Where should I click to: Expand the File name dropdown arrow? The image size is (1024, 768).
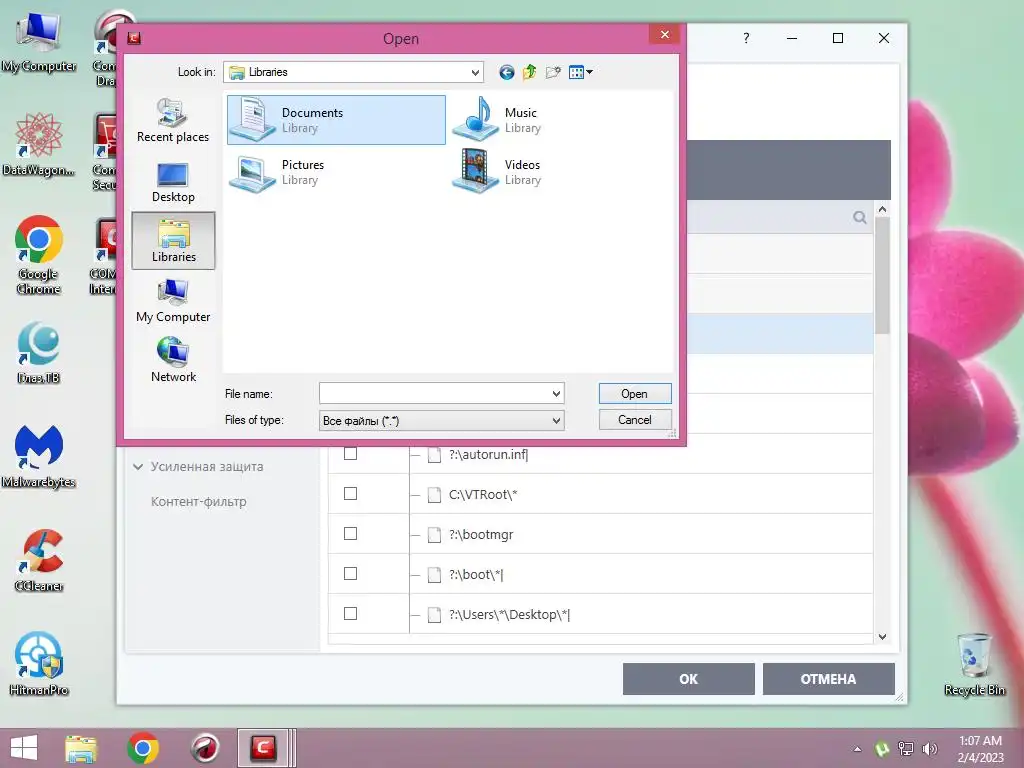(556, 394)
